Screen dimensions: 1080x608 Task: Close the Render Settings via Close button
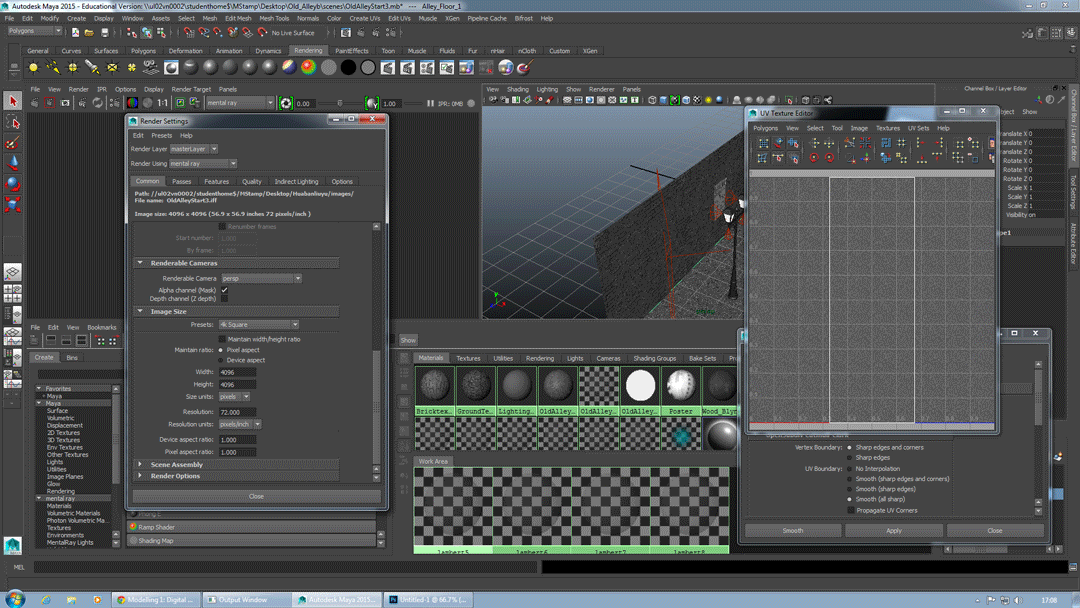coord(256,496)
